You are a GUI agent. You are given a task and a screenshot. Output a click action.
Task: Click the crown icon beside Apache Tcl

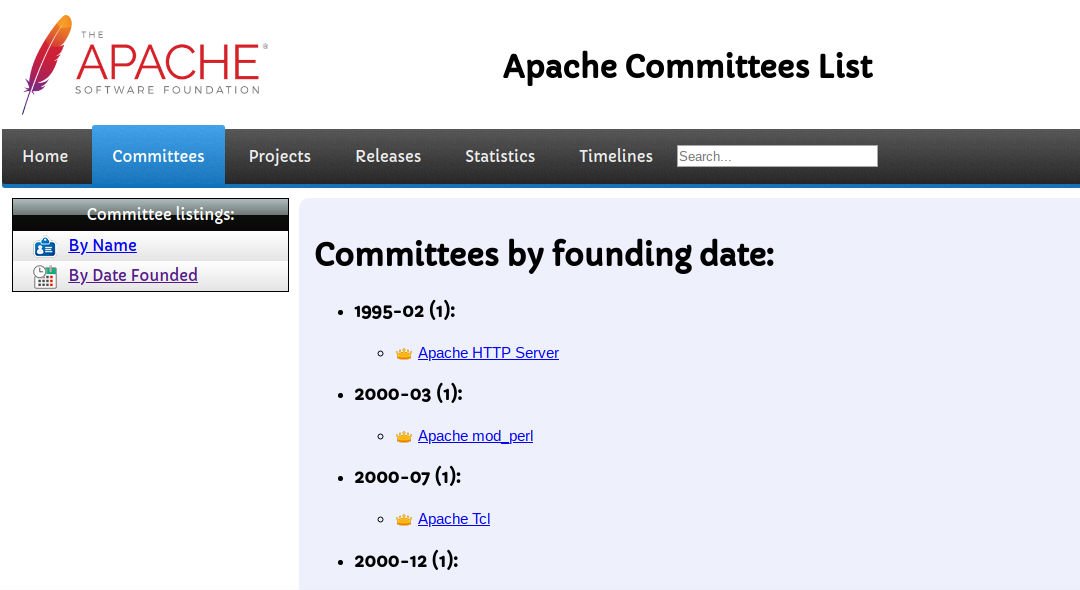[404, 520]
